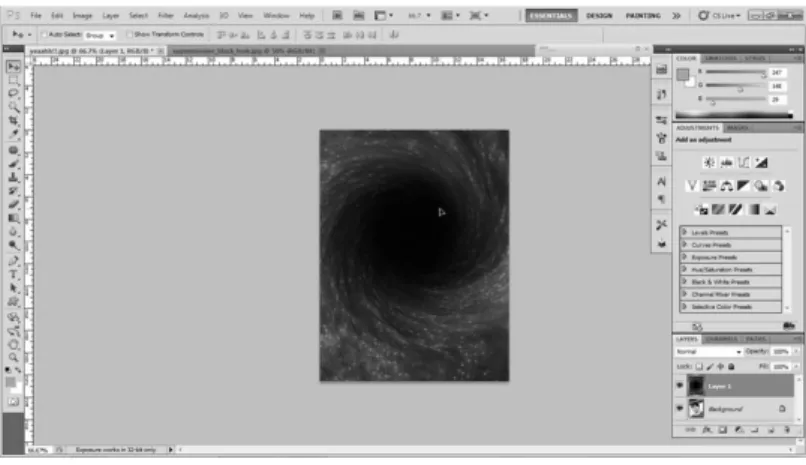Select the Path Selection tool
This screenshot has height=465, width=806.
[13, 288]
